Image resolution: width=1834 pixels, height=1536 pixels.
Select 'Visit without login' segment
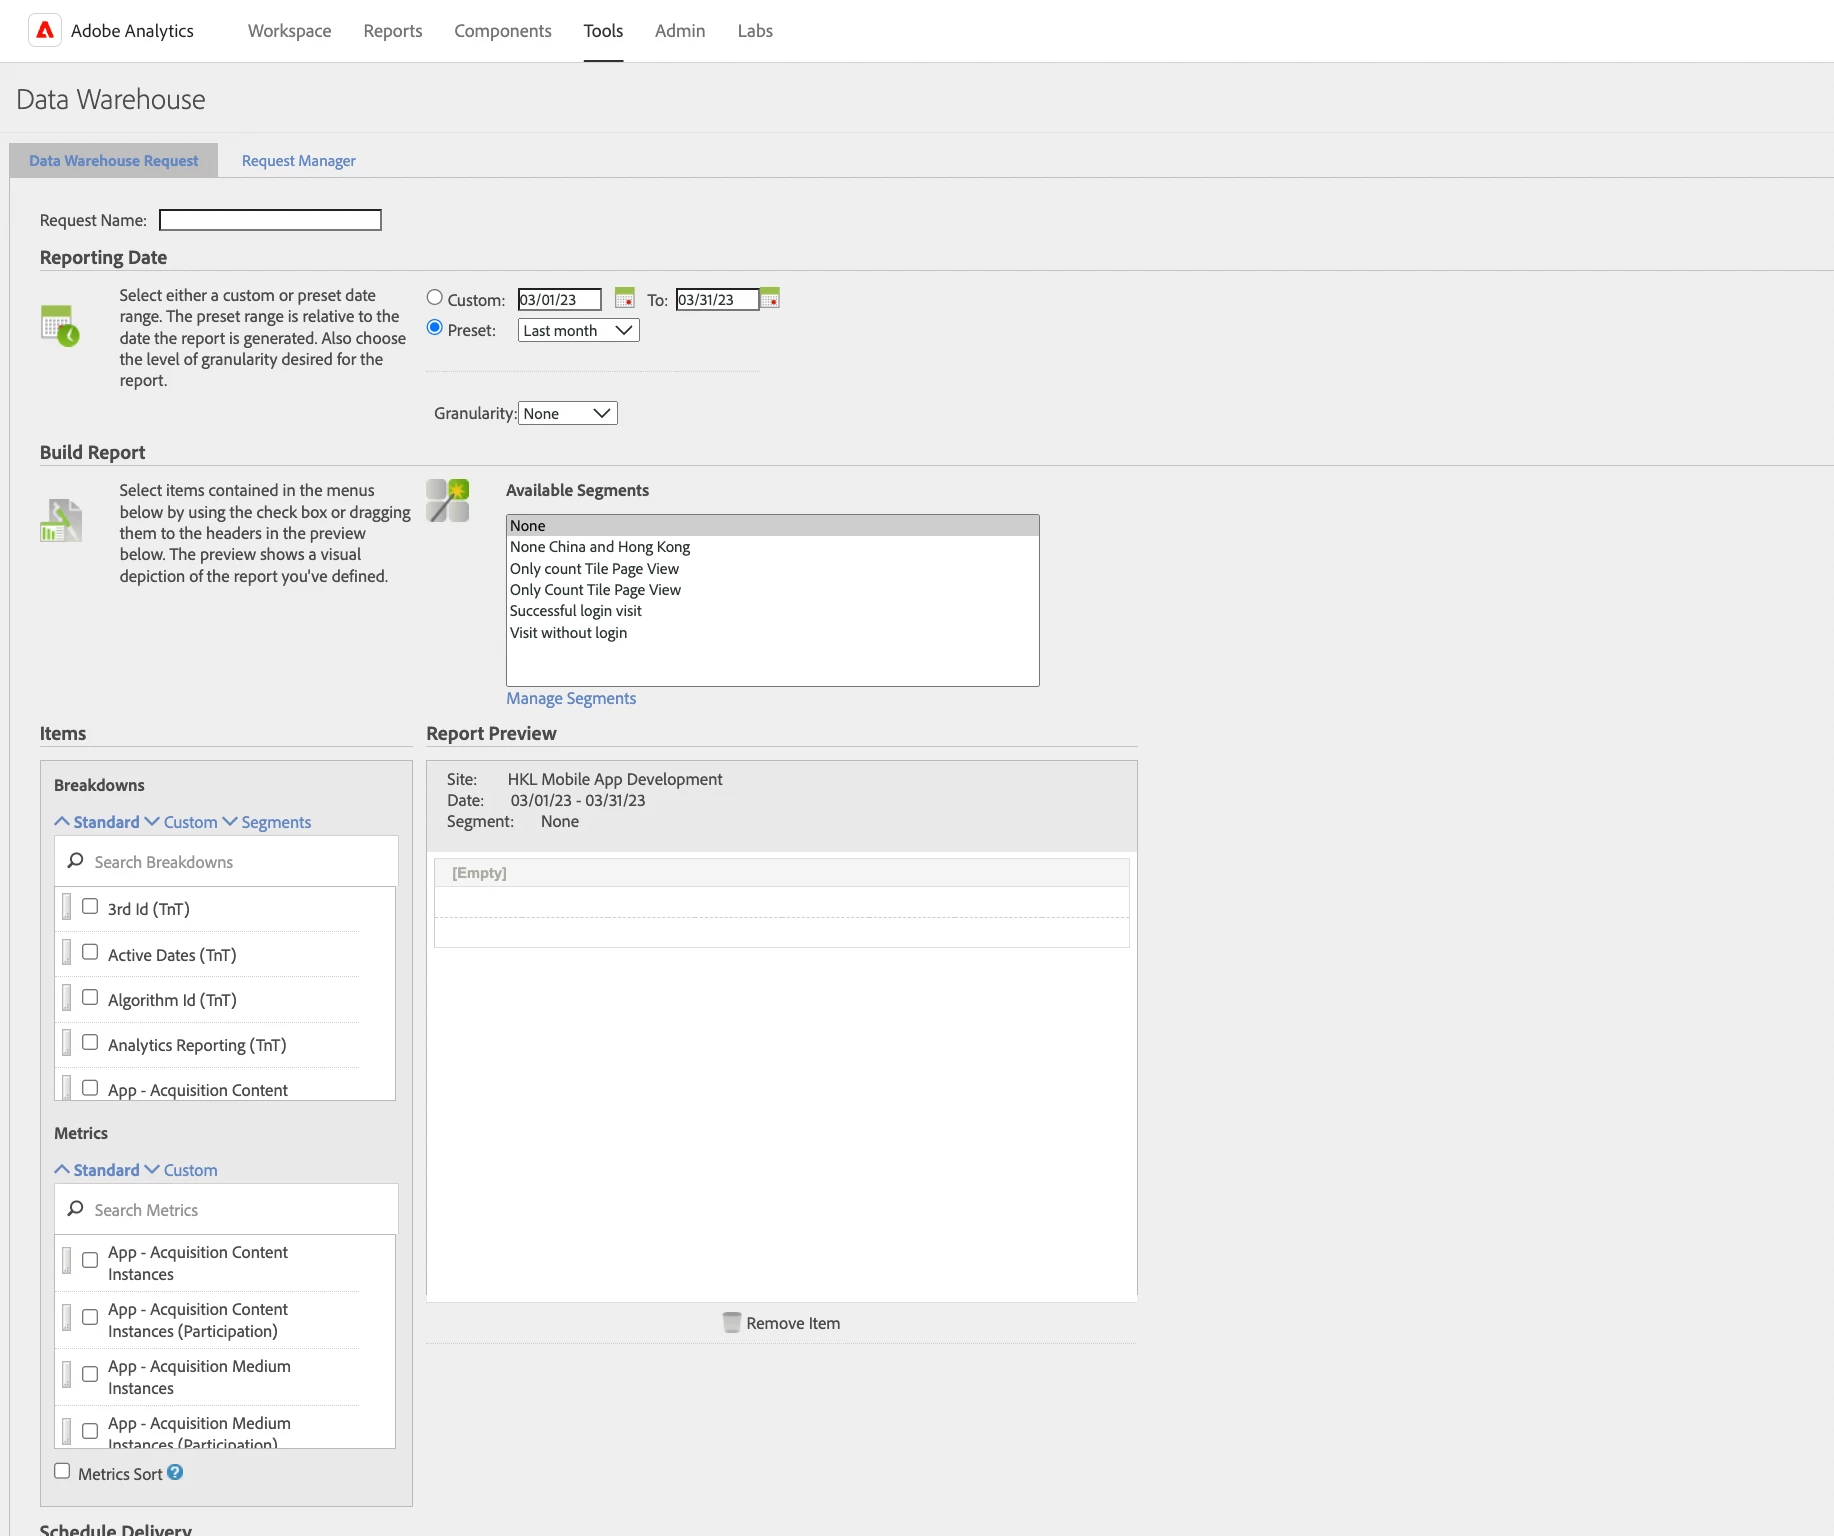(x=772, y=633)
